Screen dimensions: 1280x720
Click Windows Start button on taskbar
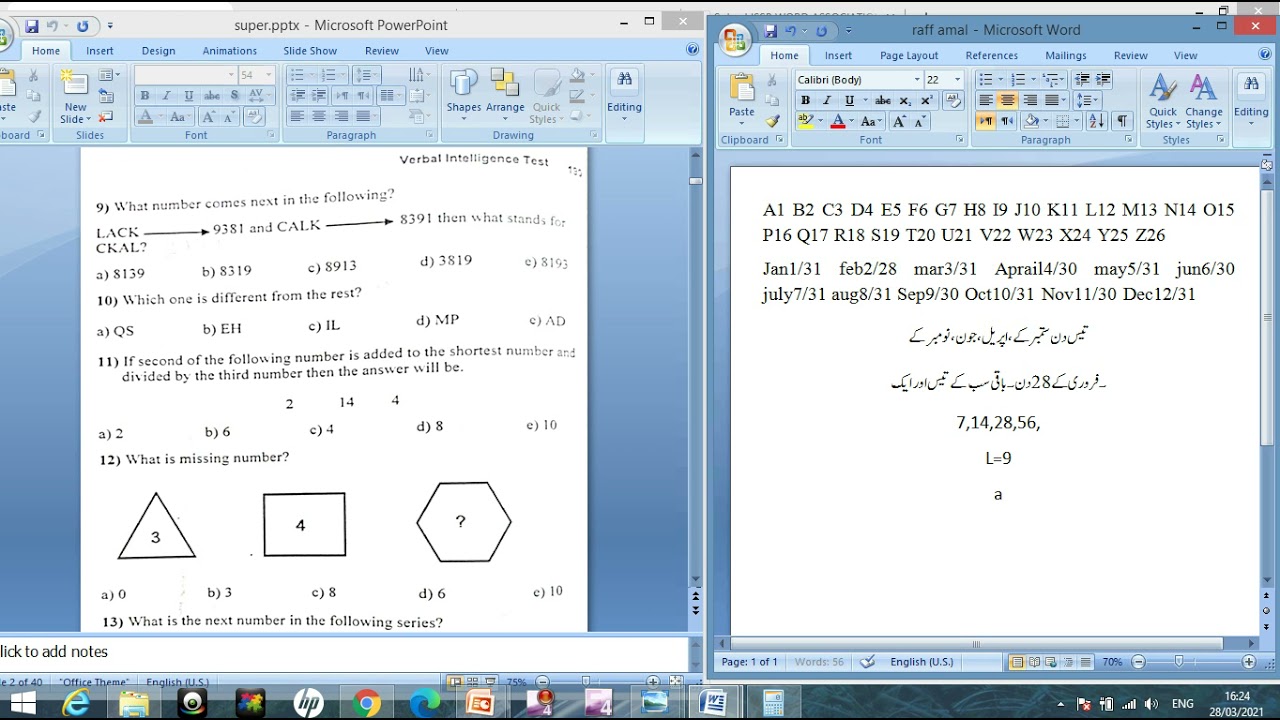(x=21, y=704)
